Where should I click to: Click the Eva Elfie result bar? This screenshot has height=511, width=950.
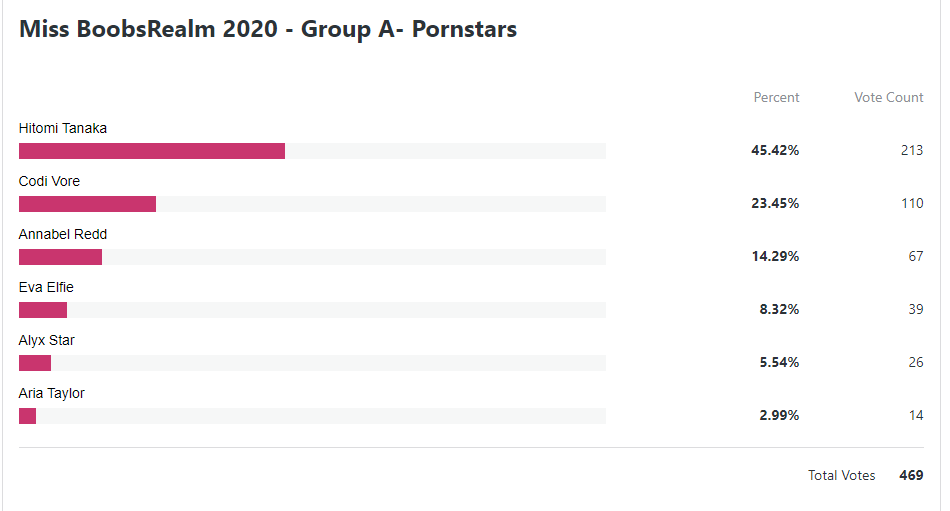pos(312,310)
